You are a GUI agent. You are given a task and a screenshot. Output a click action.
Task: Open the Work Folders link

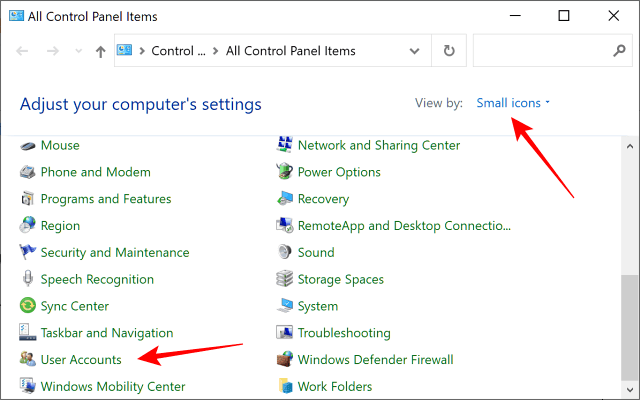(335, 387)
